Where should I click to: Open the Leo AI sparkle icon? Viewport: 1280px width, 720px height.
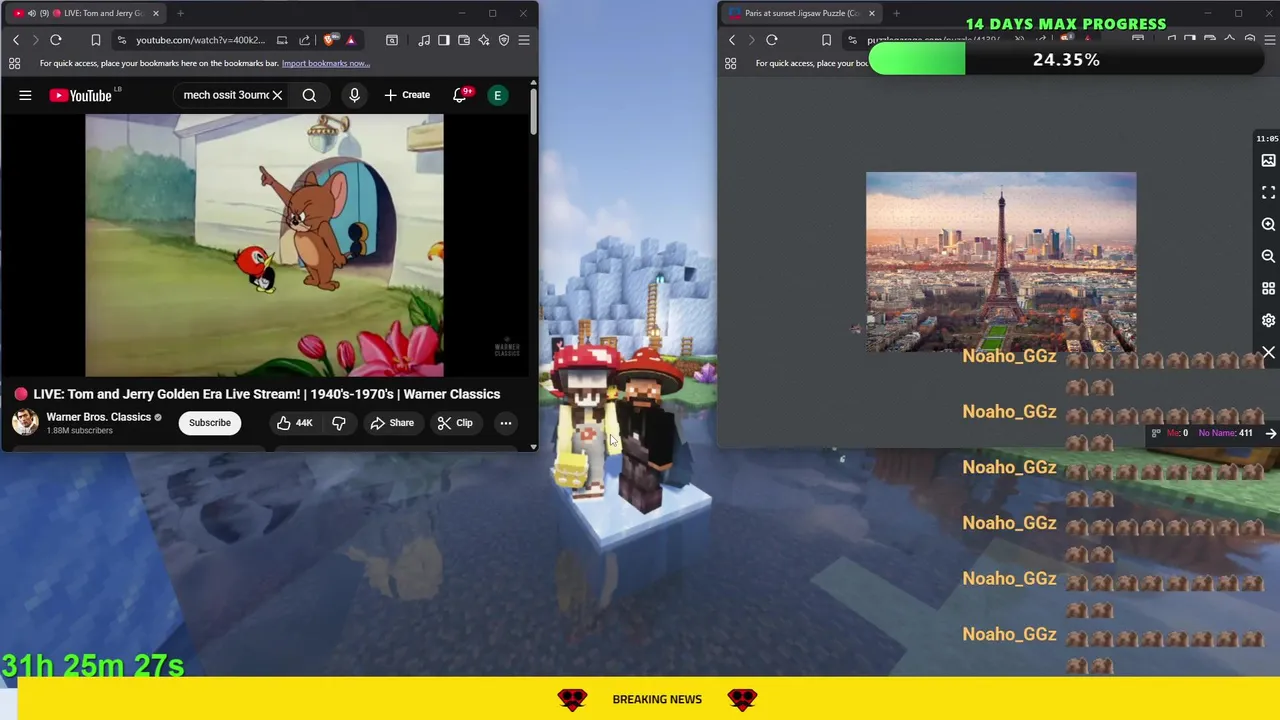tap(484, 40)
